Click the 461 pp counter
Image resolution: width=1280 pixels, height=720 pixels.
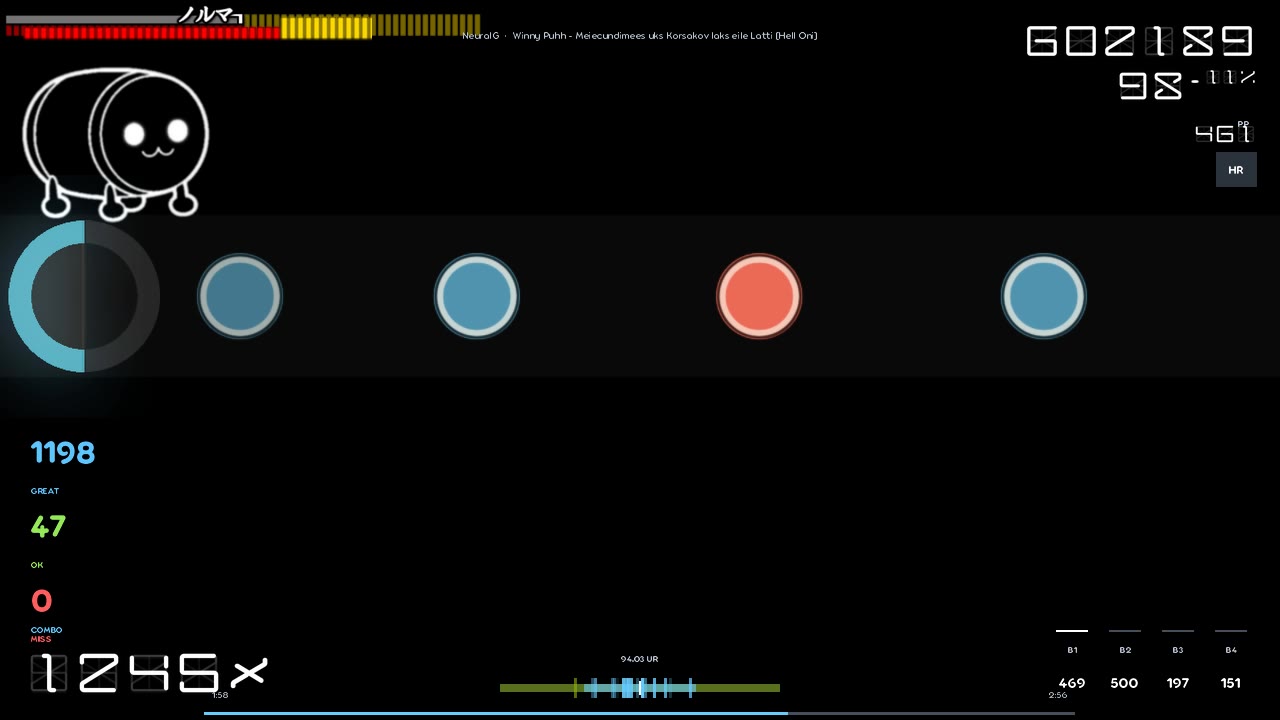tap(1223, 133)
